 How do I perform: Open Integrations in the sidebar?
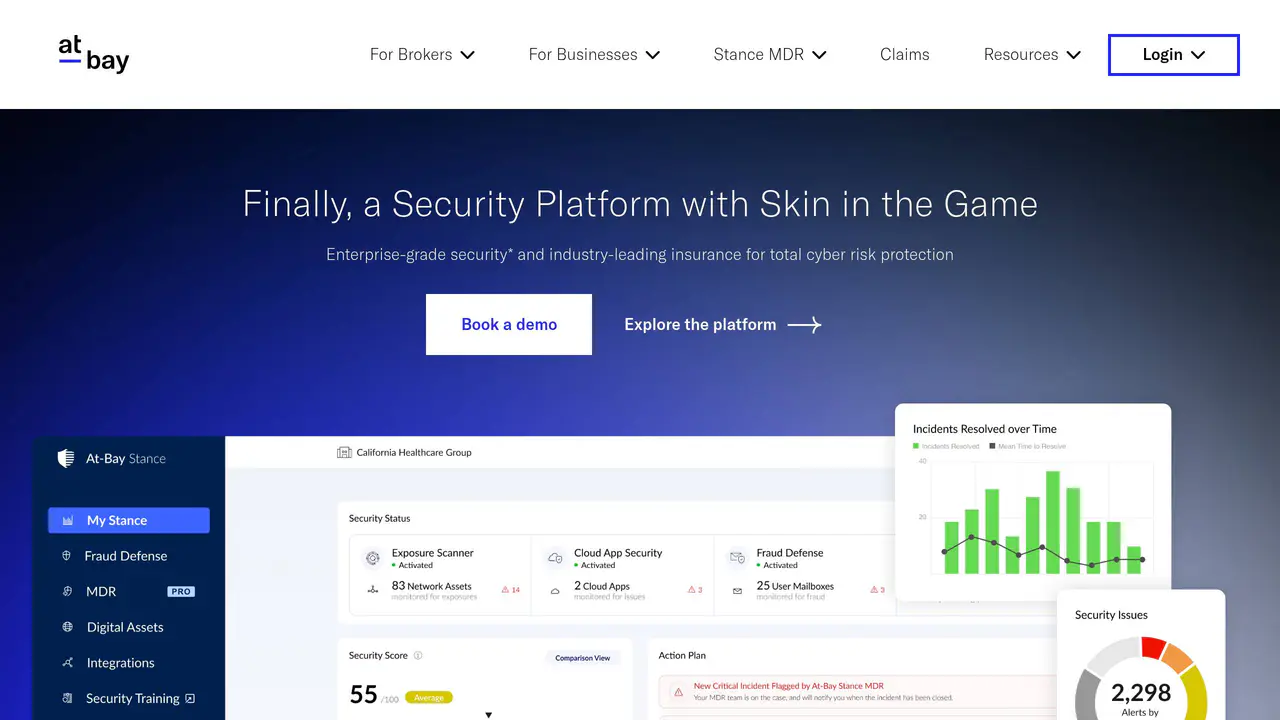pos(121,663)
